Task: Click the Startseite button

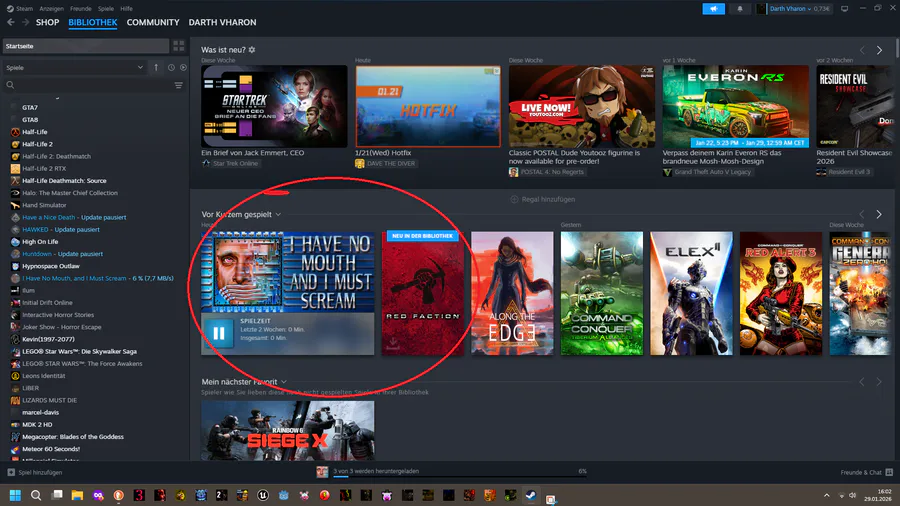Action: pyautogui.click(x=86, y=46)
